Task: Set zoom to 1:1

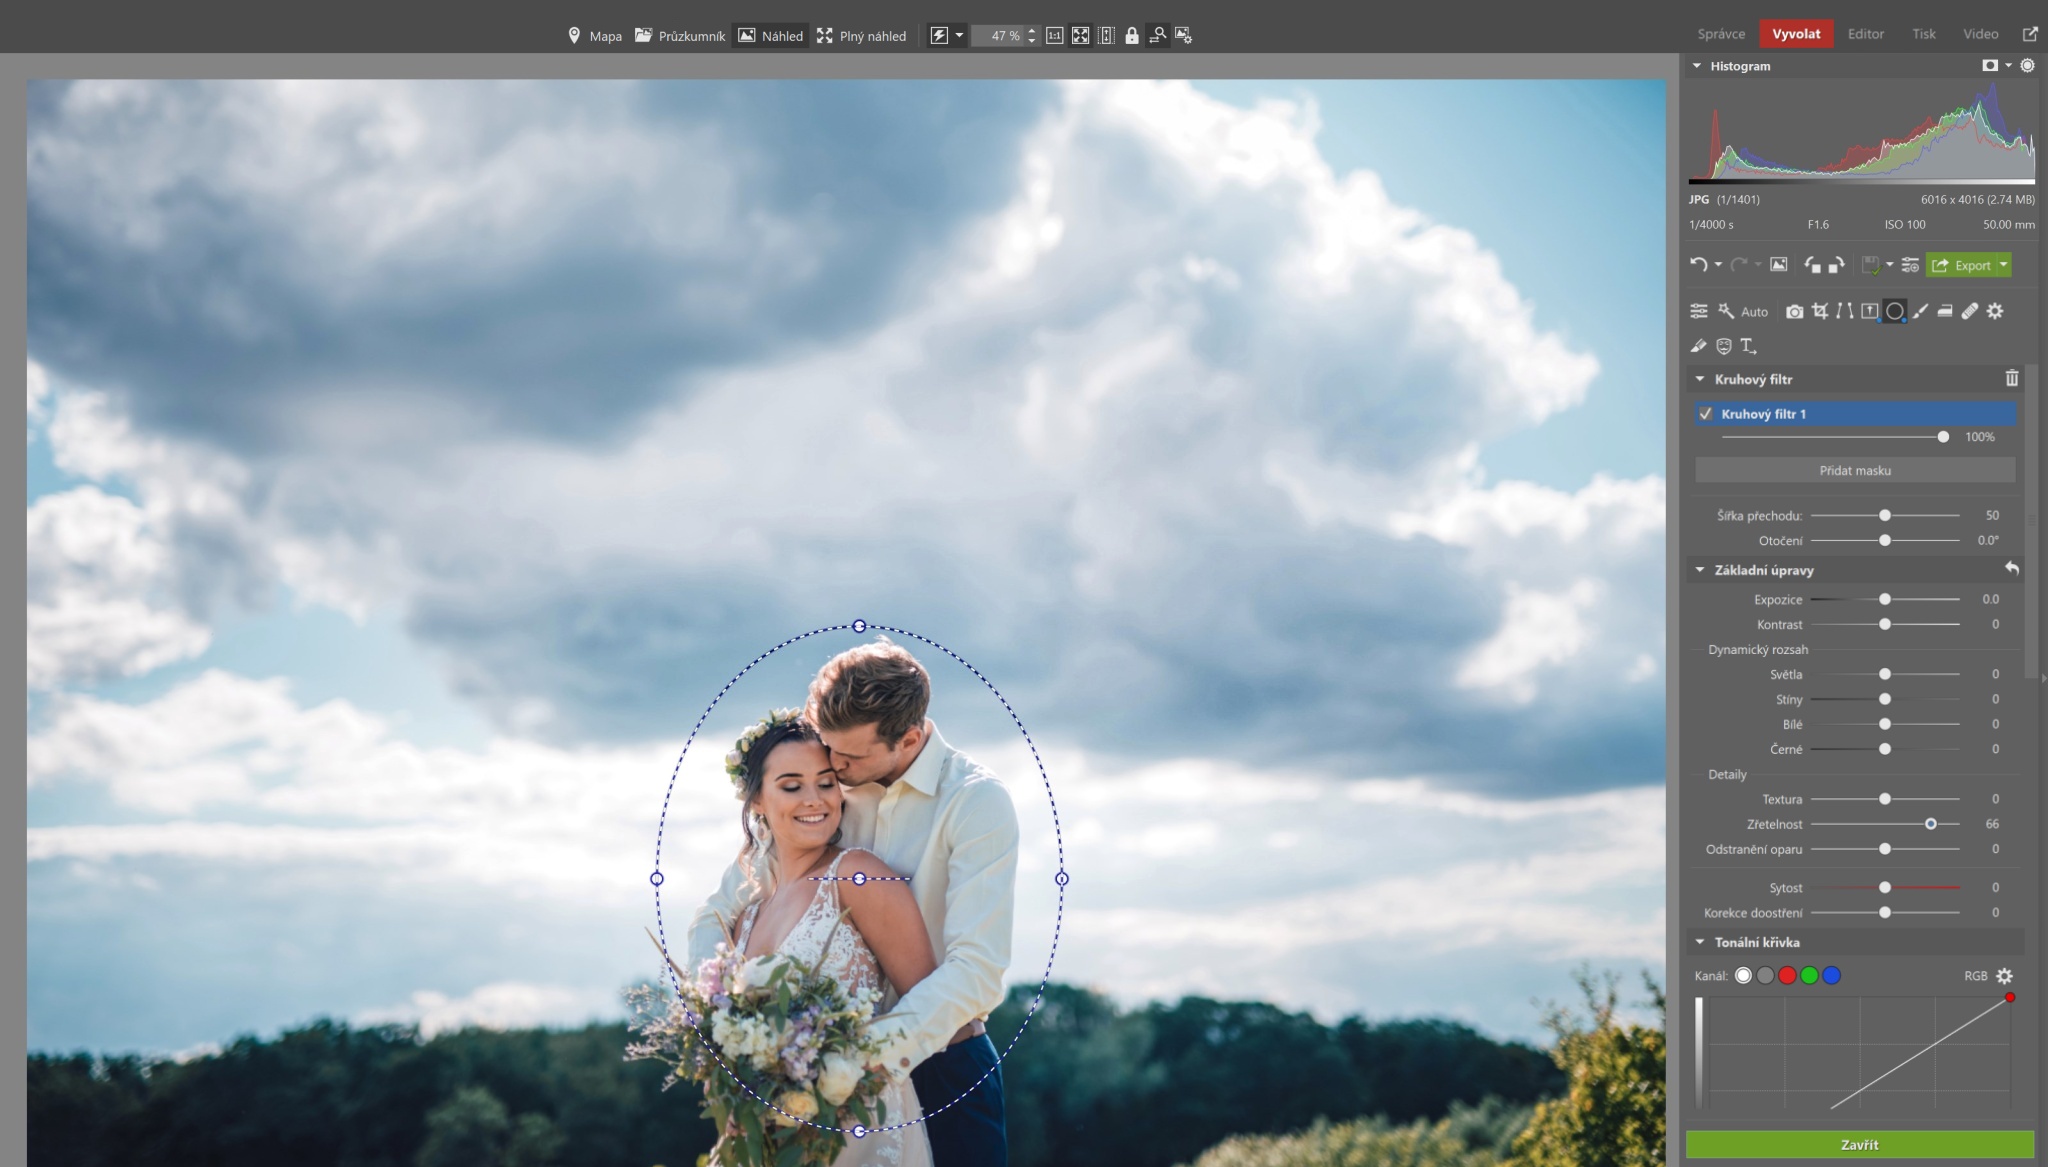Action: pyautogui.click(x=1054, y=36)
